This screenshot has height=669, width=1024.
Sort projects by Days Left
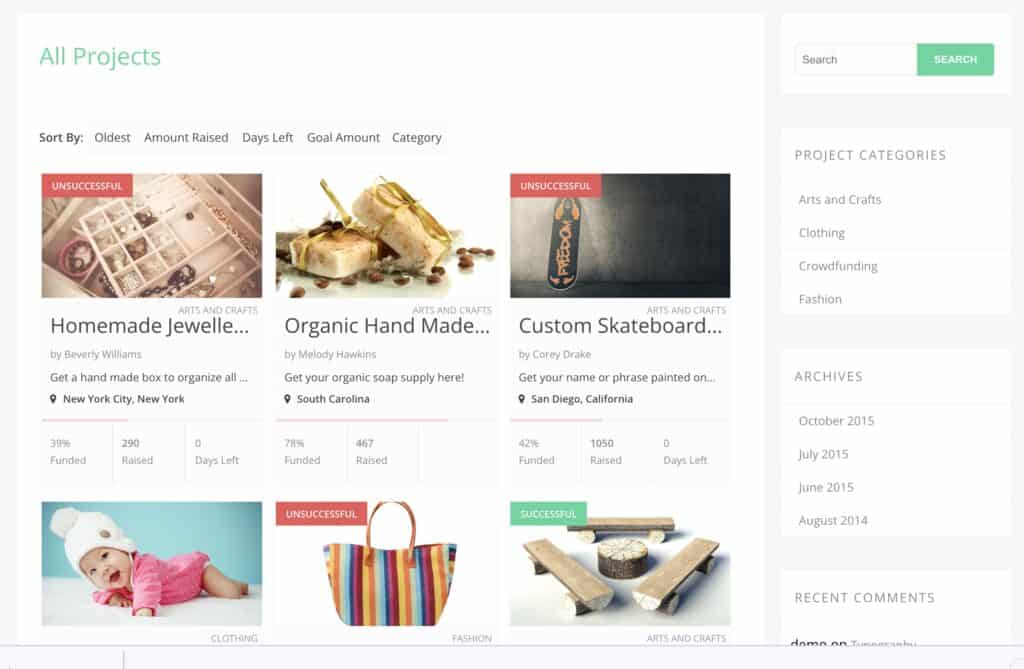[x=267, y=138]
